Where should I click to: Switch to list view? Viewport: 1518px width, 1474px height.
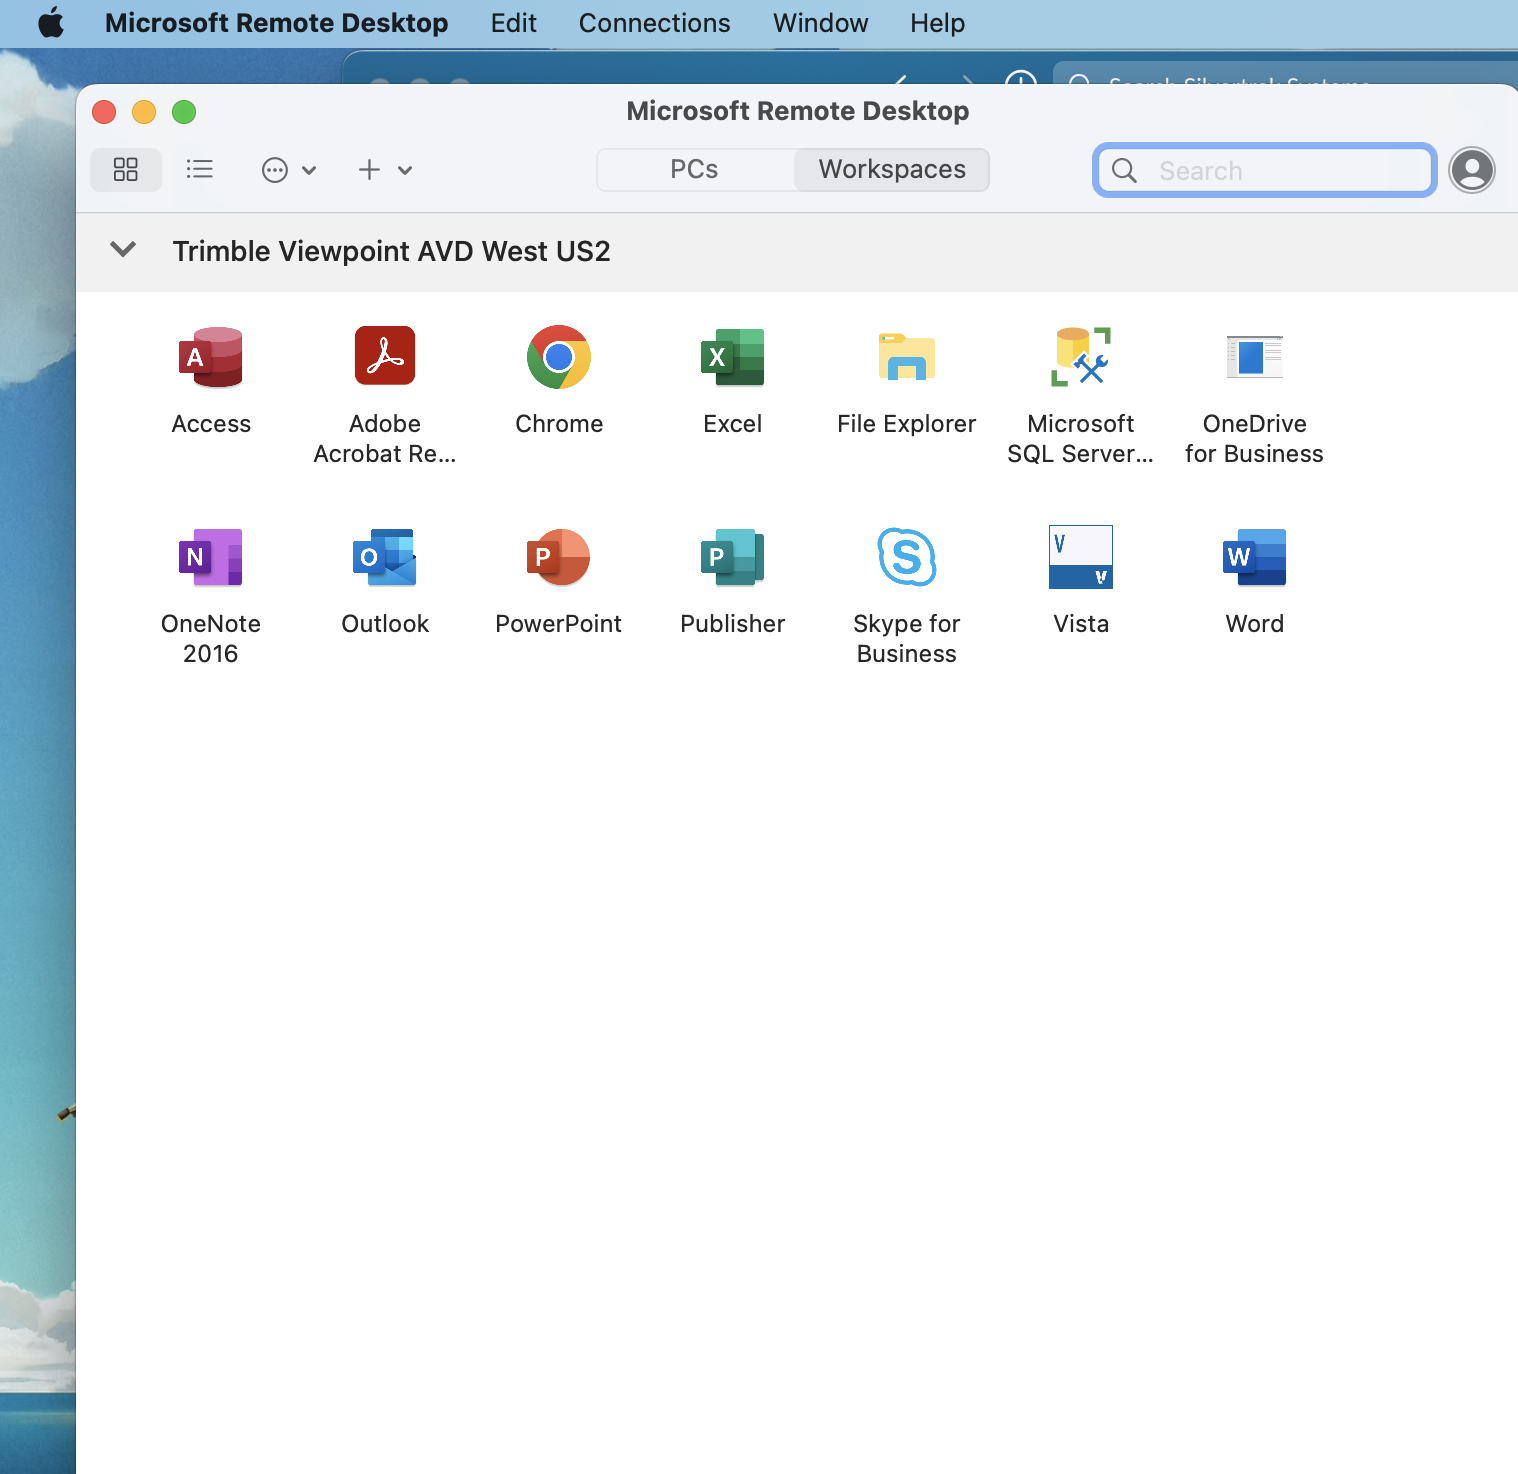[x=200, y=170]
